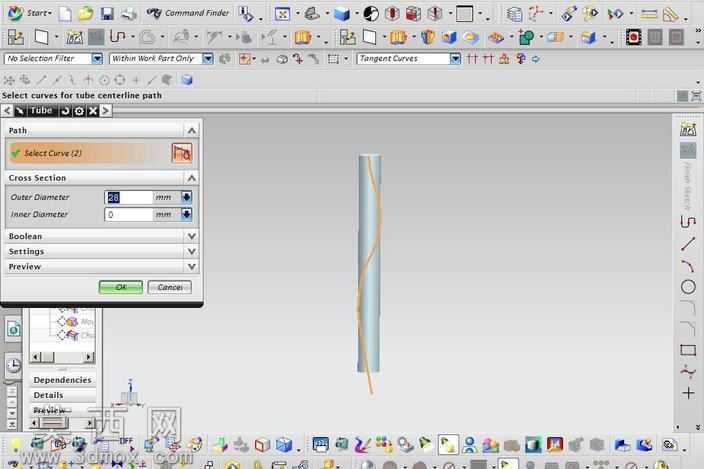Open dropdown arrow next to datum plane icon
704x469 pixels.
pyautogui.click(x=57, y=37)
